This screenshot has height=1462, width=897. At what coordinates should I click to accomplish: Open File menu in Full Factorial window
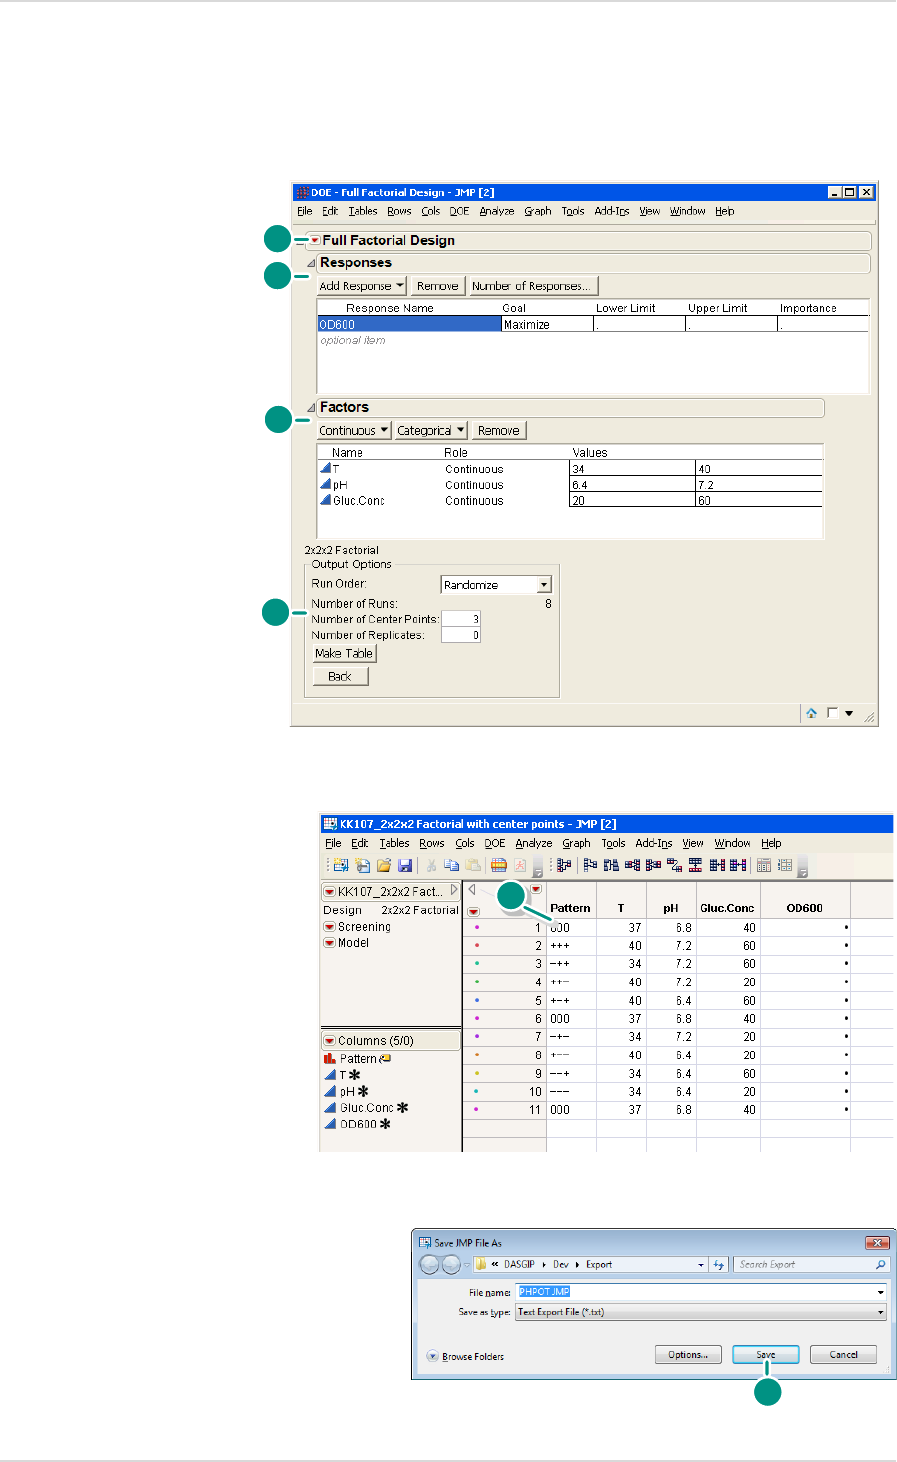tap(304, 211)
